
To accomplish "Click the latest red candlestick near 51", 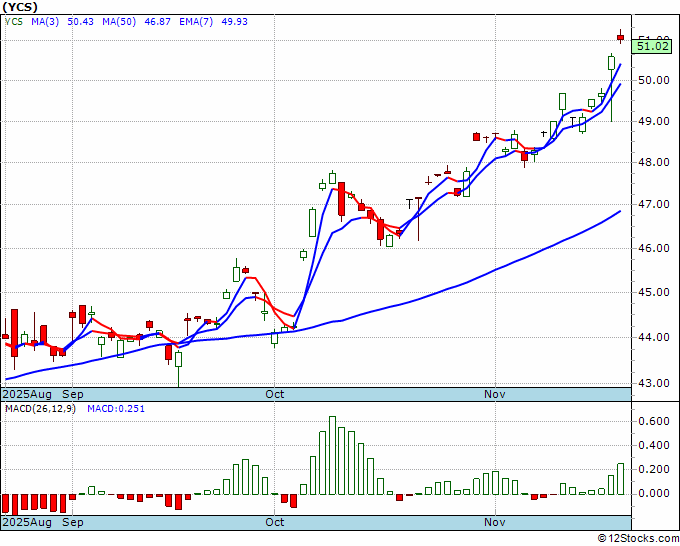I will pyautogui.click(x=621, y=37).
